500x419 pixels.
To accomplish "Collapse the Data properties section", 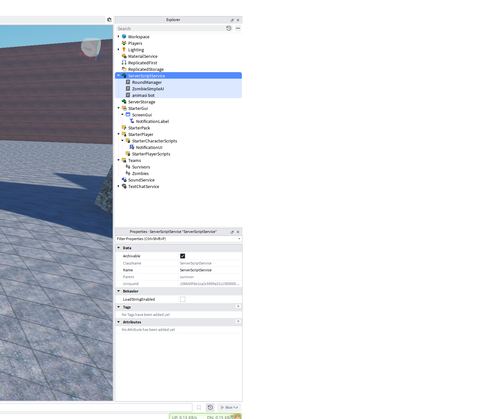I will coord(119,248).
